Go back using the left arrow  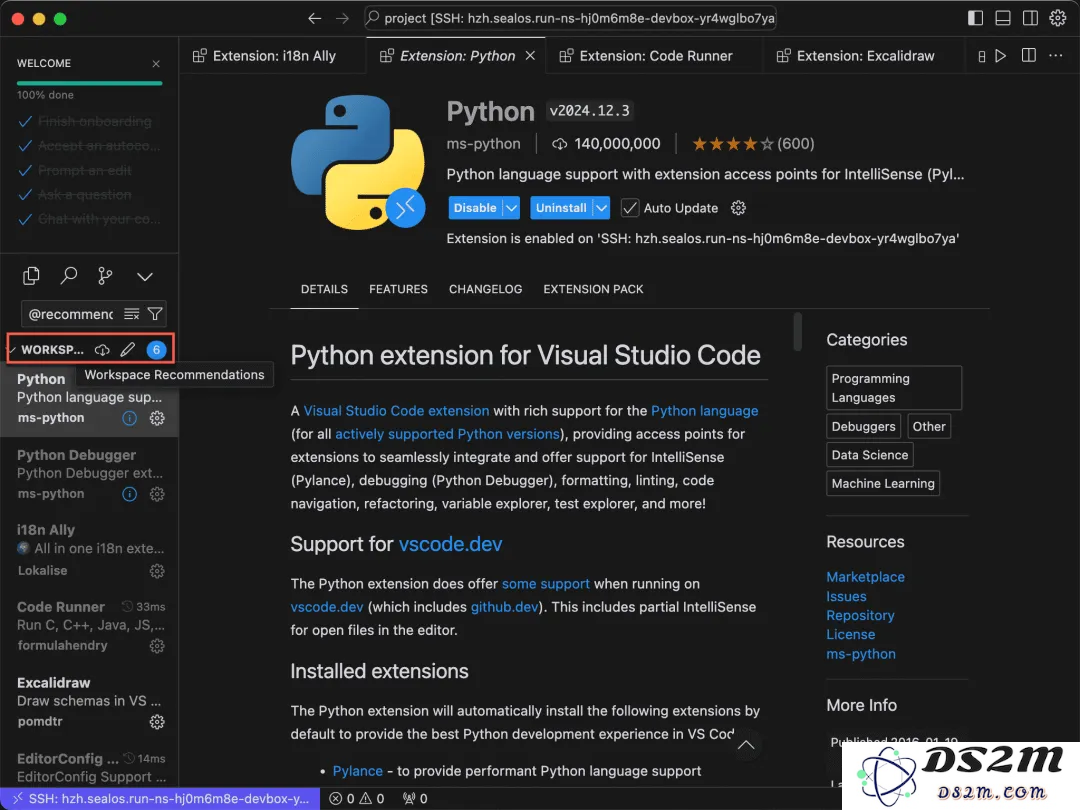pyautogui.click(x=315, y=19)
